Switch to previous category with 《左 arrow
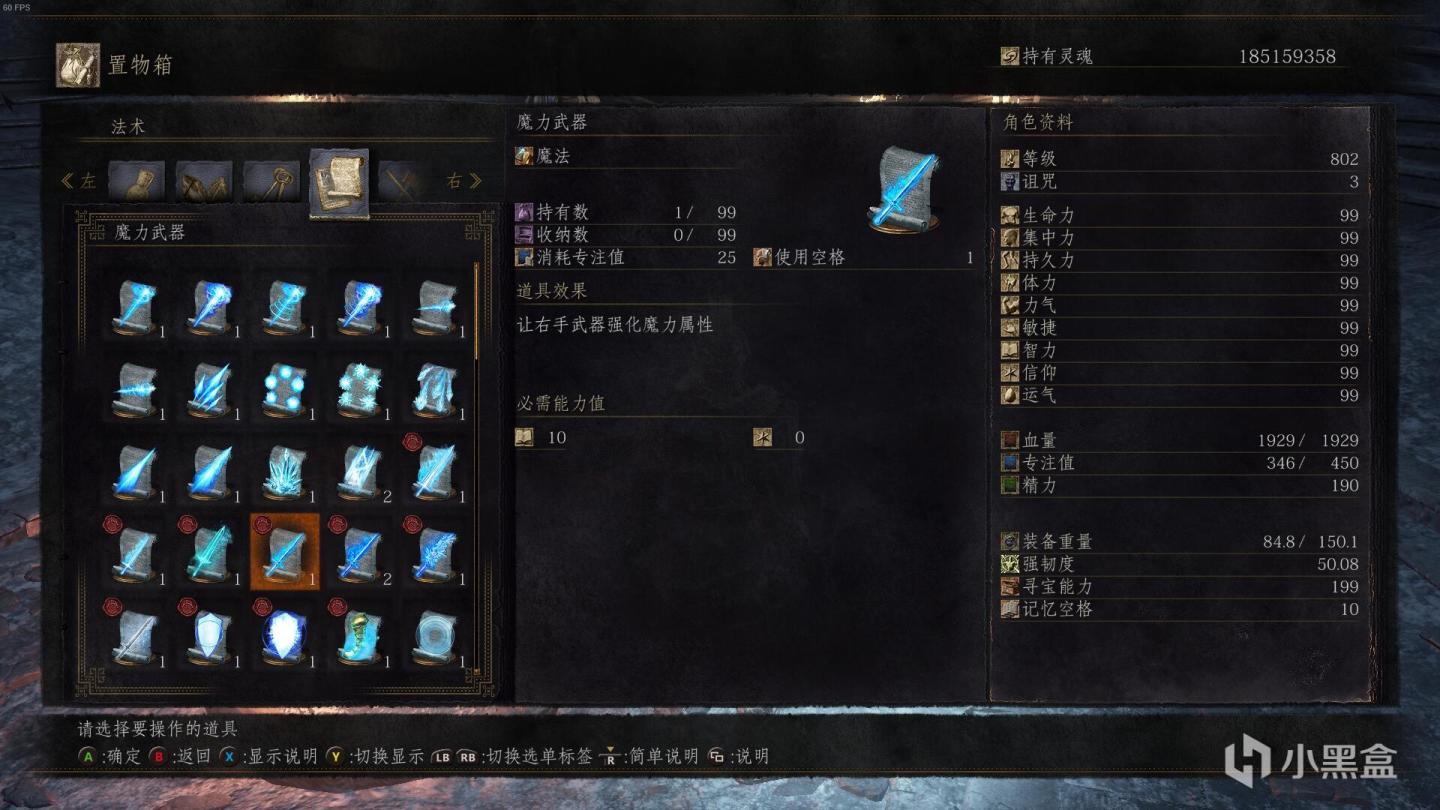 pos(79,181)
